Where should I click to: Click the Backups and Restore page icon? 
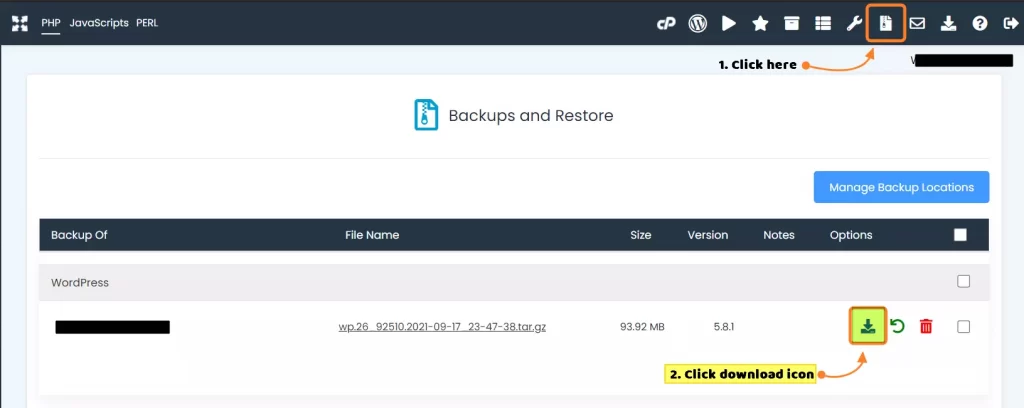coord(426,115)
